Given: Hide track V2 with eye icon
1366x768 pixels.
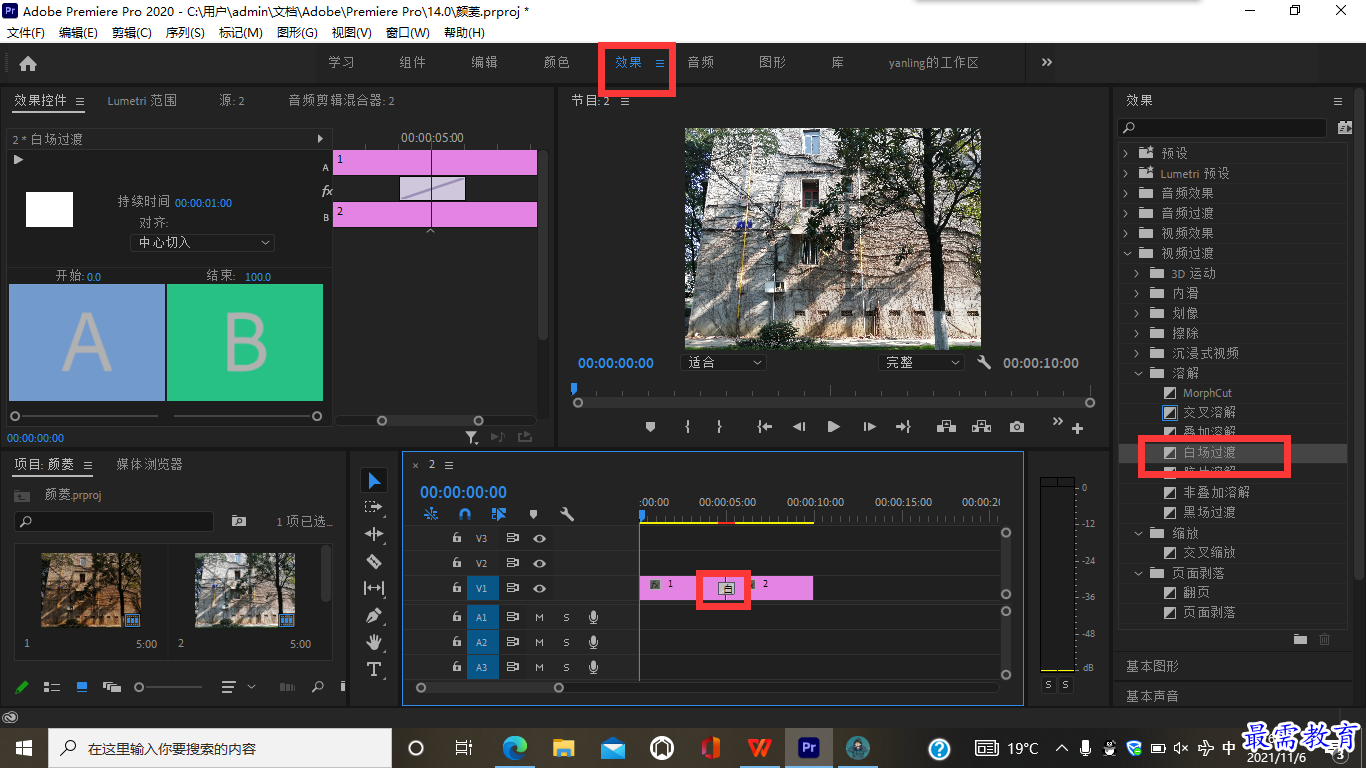Looking at the screenshot, I should click(x=539, y=564).
